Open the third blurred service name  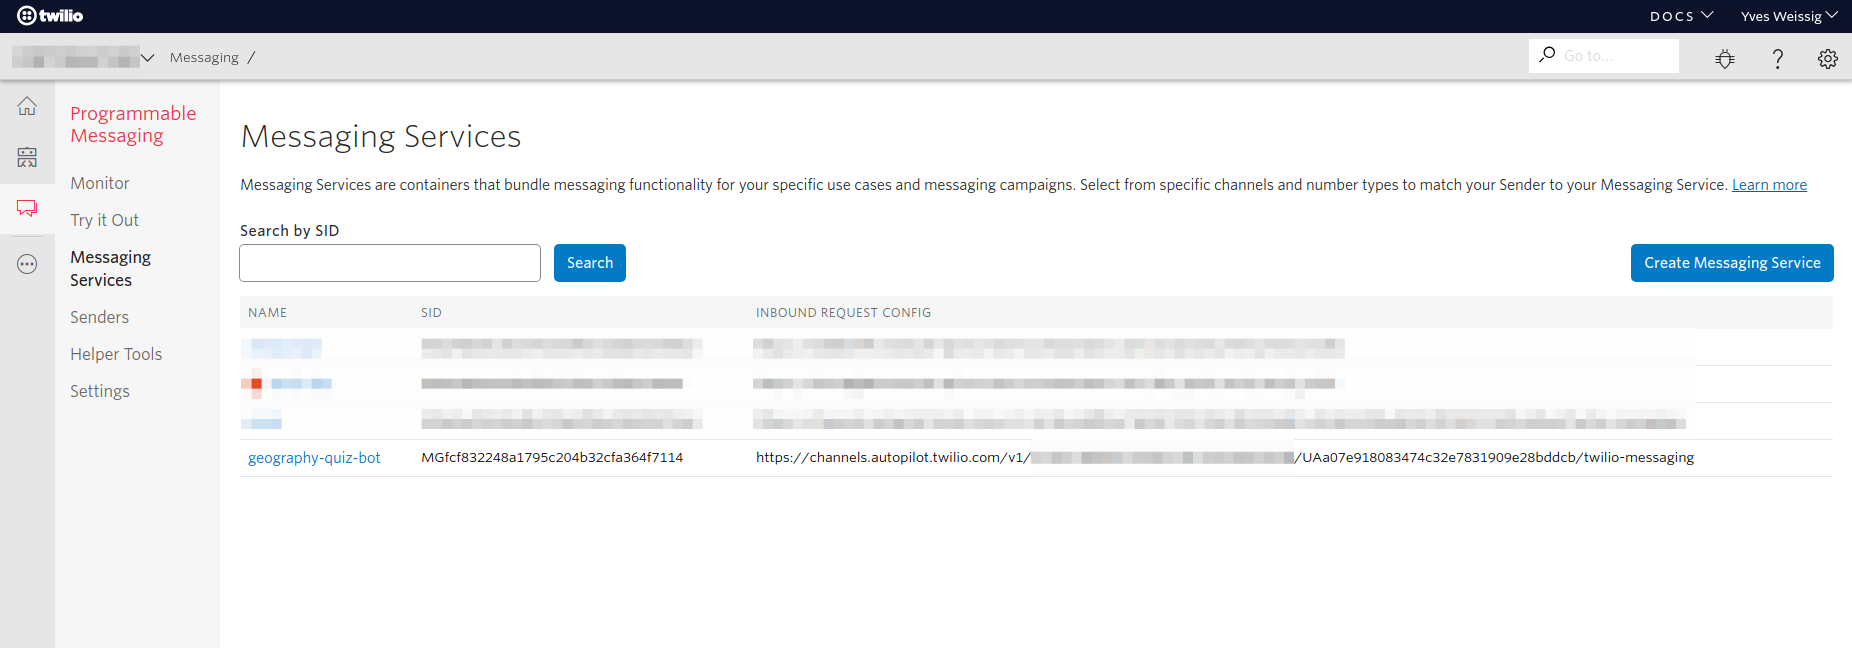tap(264, 421)
